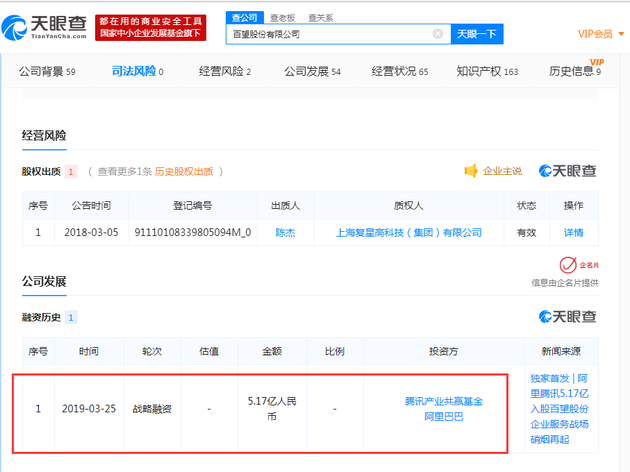The height and width of the screenshot is (472, 630).
Task: Switch to the 查关系 search tab
Action: [320, 18]
